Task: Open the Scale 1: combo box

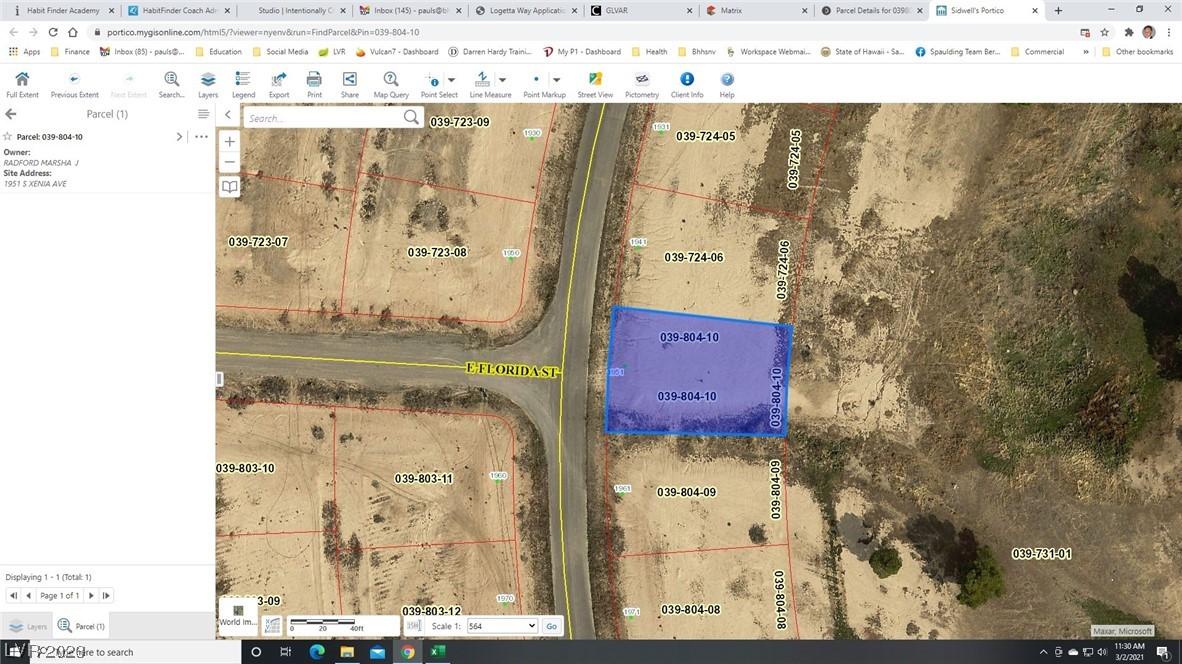Action: pyautogui.click(x=501, y=626)
